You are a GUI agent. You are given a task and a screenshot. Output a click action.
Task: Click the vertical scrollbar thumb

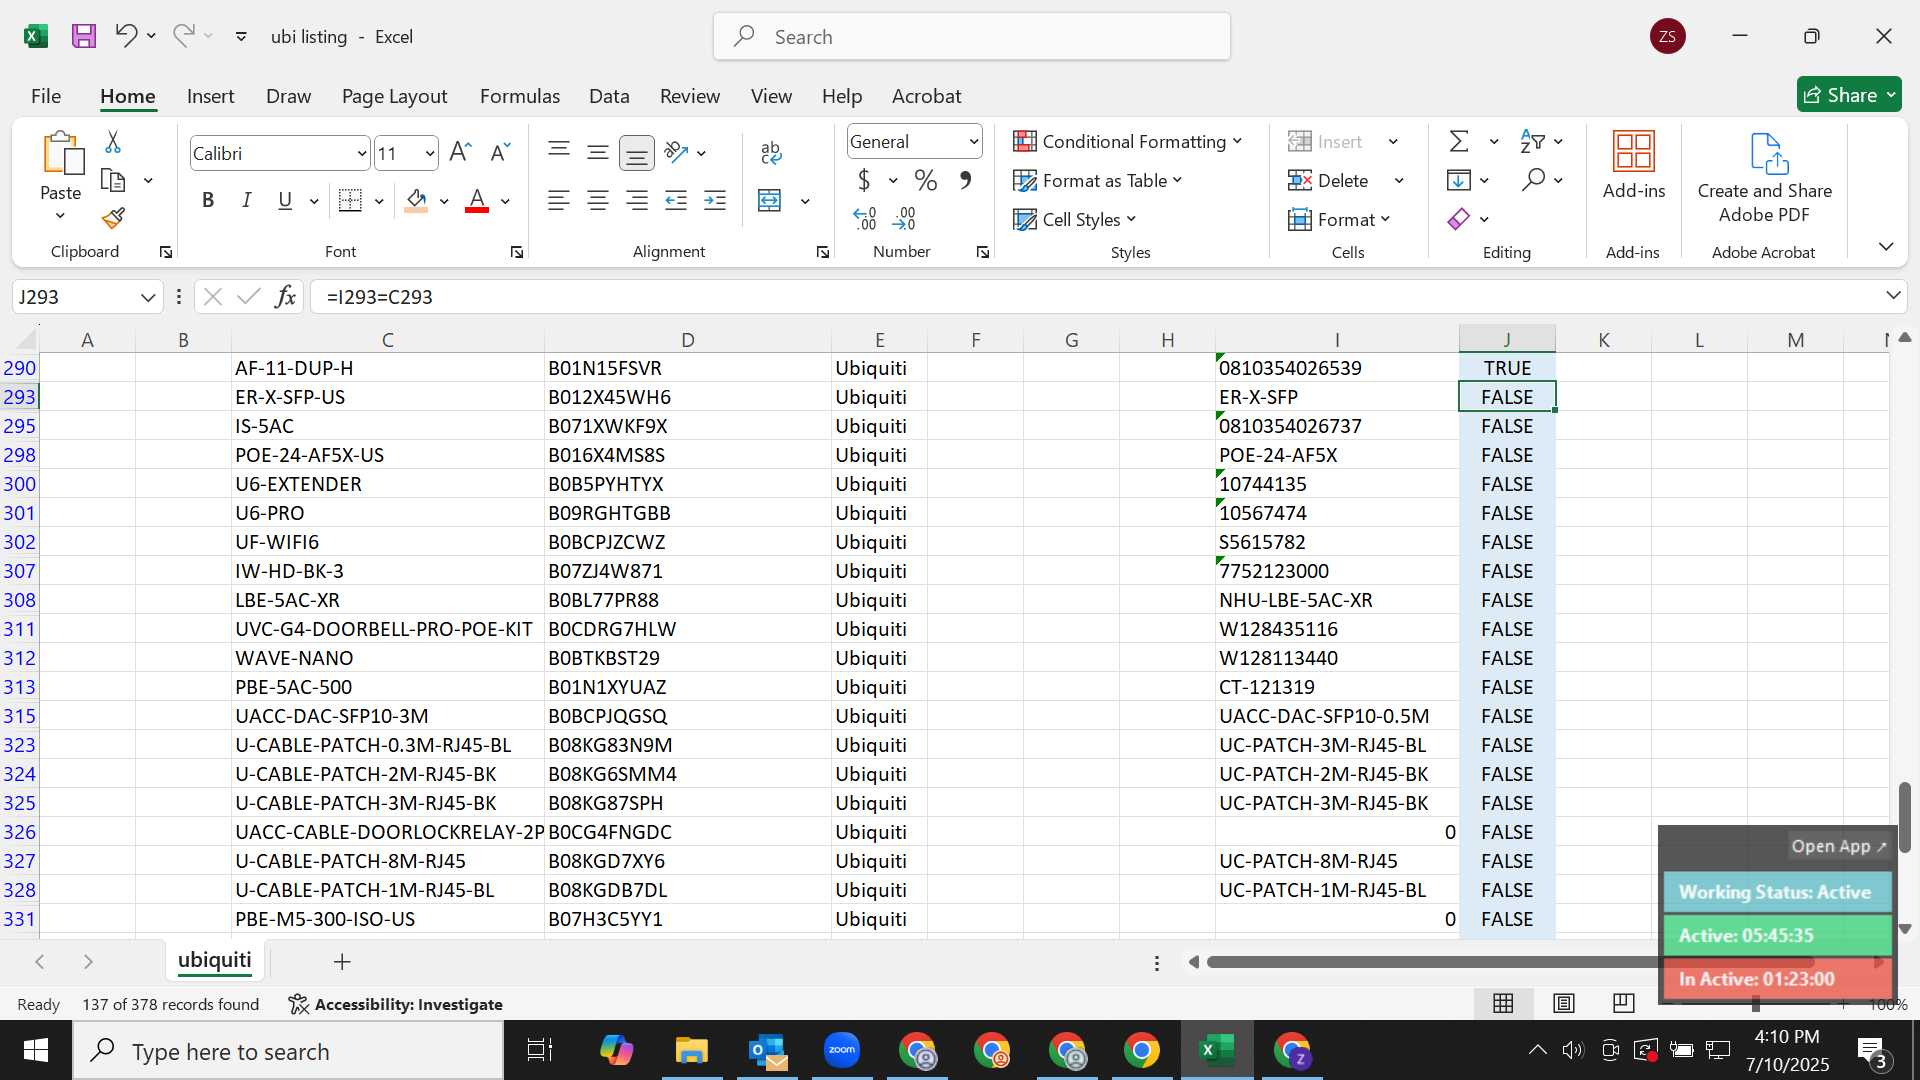coord(1904,817)
